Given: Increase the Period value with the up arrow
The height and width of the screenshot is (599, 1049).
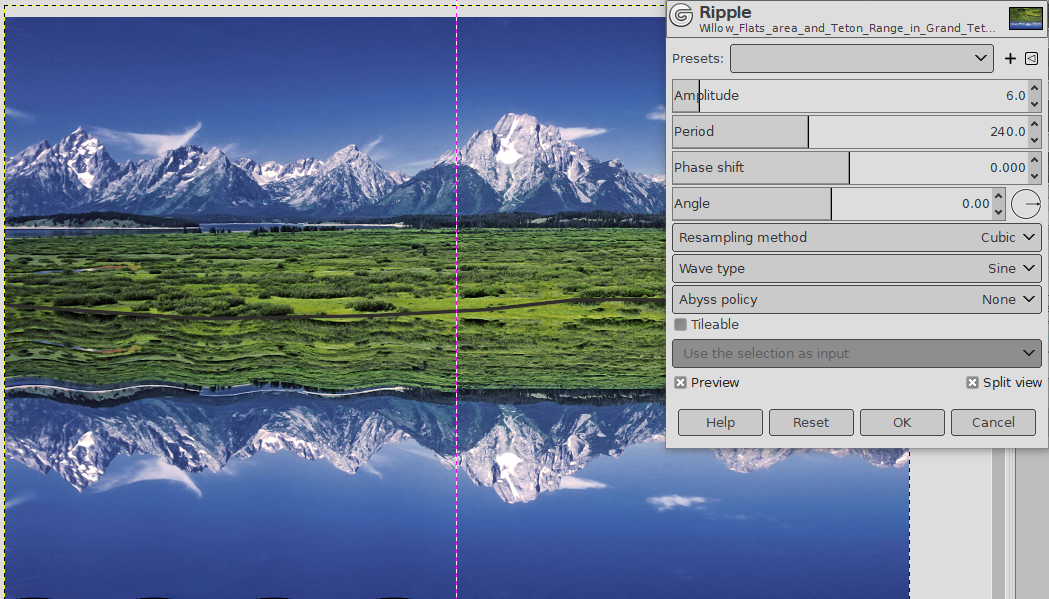Looking at the screenshot, I should [1035, 124].
